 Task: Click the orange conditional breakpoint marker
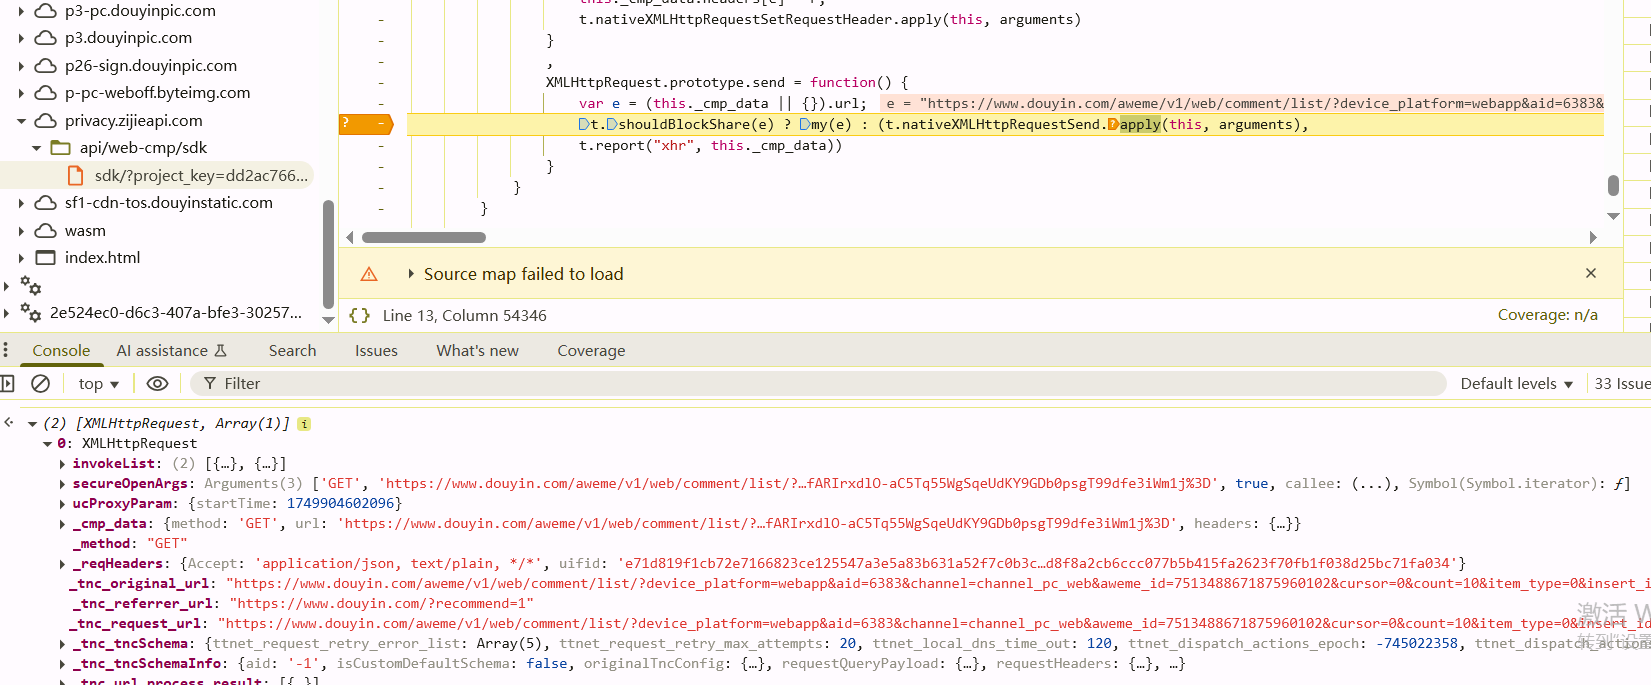[366, 124]
